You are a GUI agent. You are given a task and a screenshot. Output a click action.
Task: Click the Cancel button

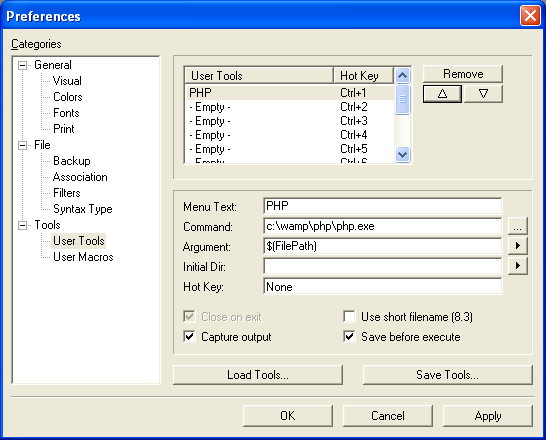click(388, 416)
